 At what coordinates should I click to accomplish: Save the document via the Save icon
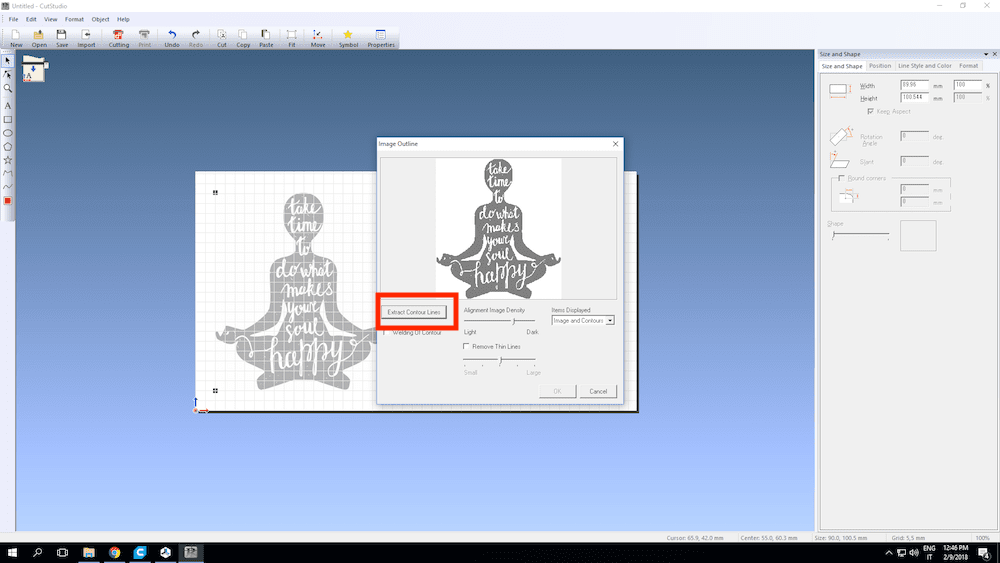click(x=62, y=38)
